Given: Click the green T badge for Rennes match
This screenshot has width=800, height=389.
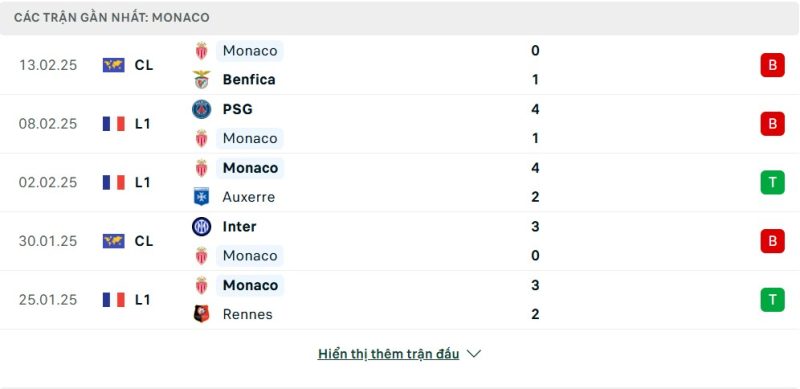Looking at the screenshot, I should (772, 300).
